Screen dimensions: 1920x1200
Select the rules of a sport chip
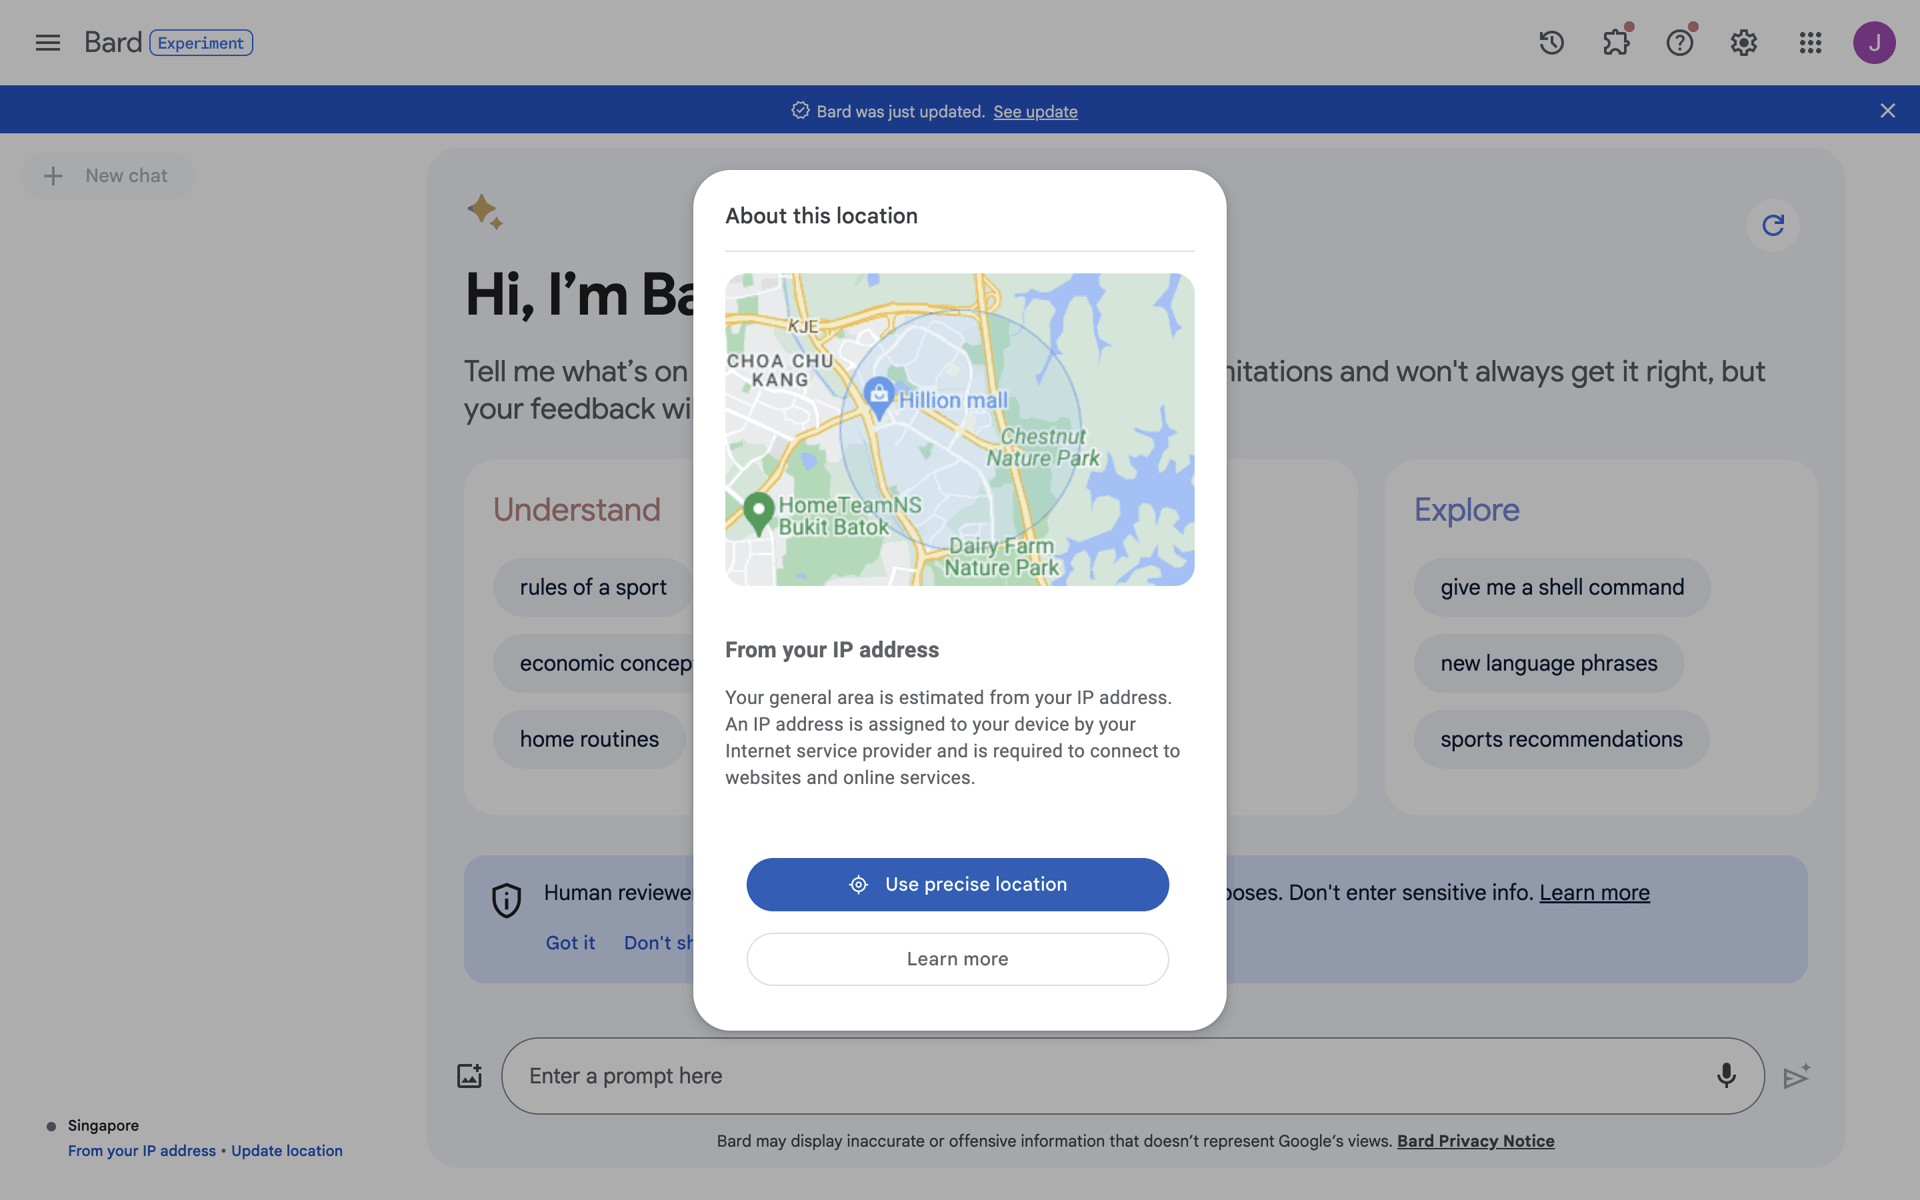tap(593, 587)
